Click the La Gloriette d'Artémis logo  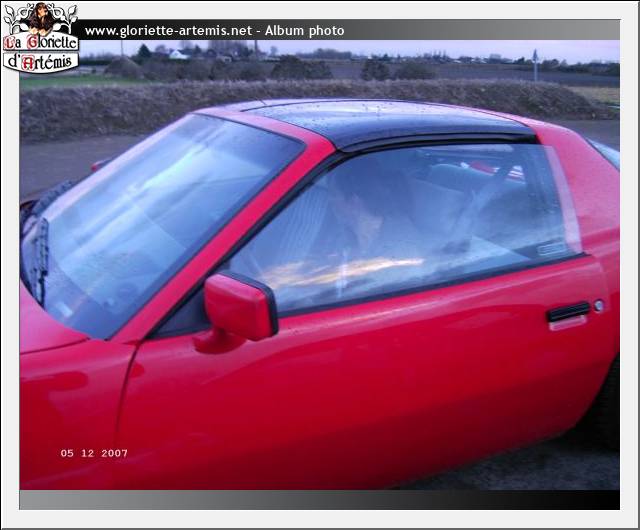pyautogui.click(x=40, y=37)
